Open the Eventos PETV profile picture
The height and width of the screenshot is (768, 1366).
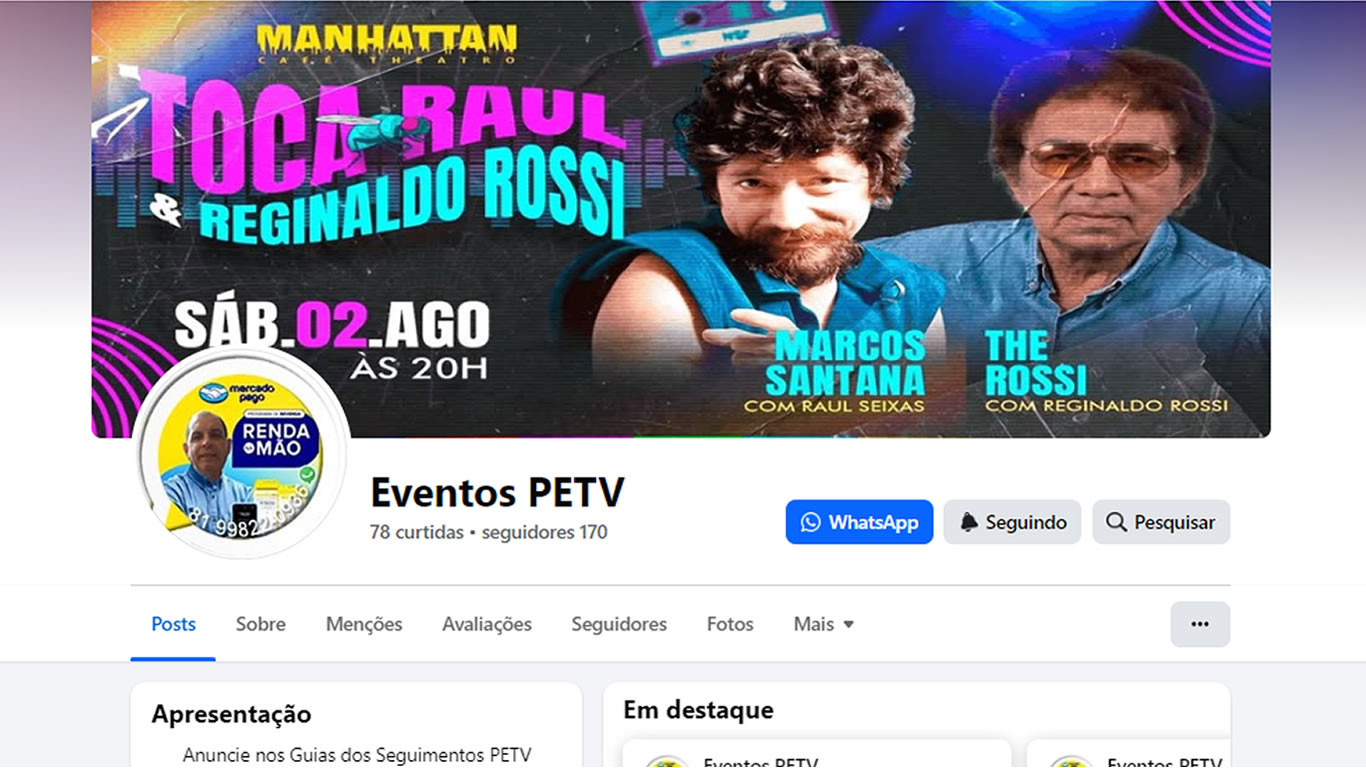pos(240,453)
